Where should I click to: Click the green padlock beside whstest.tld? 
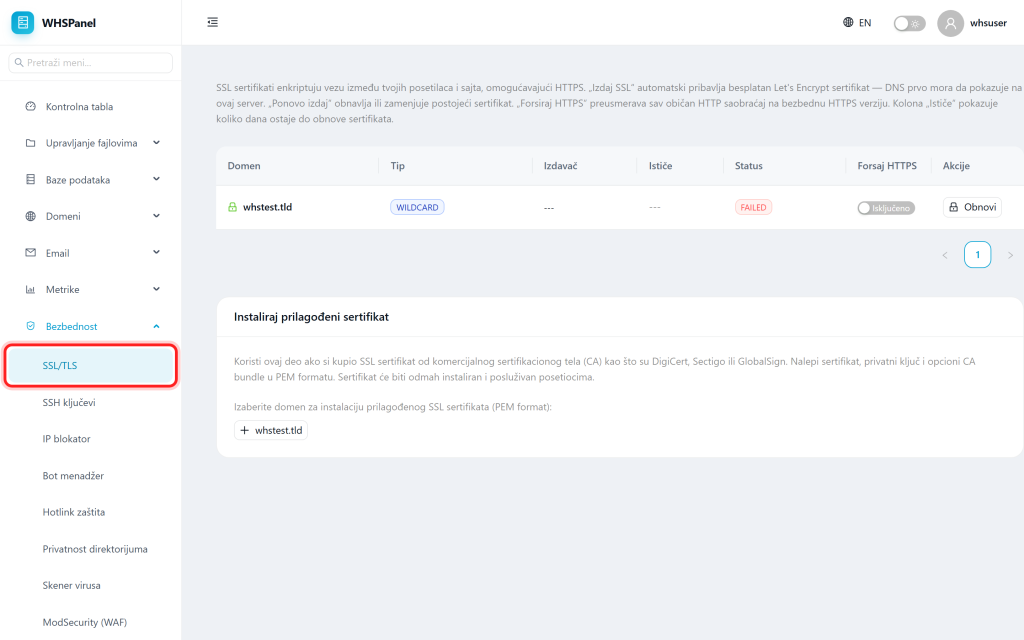click(x=232, y=207)
